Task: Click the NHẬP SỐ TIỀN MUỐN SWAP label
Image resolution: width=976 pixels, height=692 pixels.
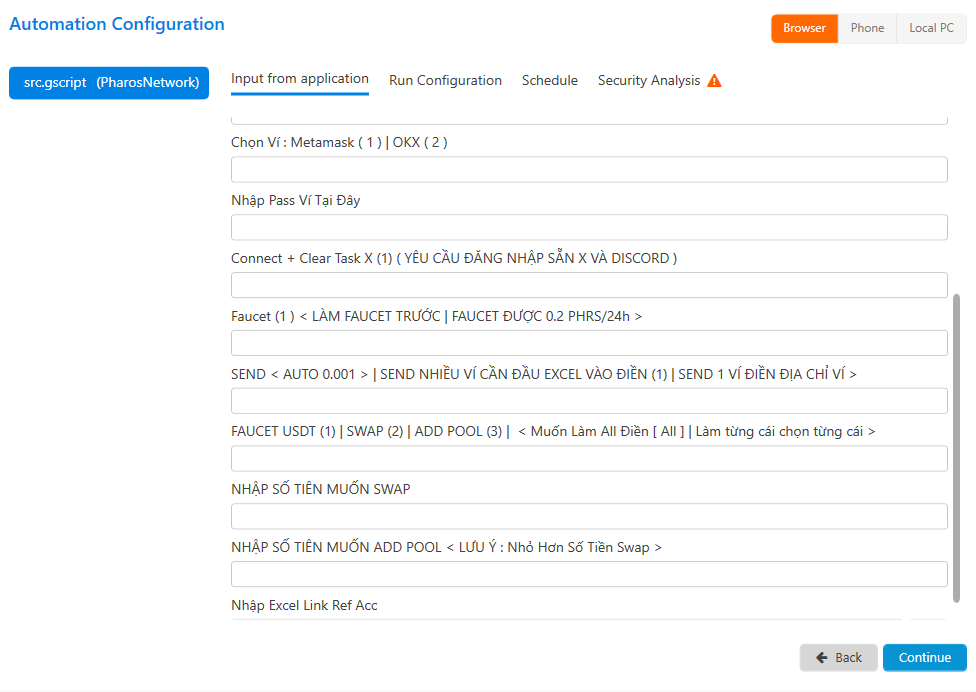Action: (x=321, y=489)
